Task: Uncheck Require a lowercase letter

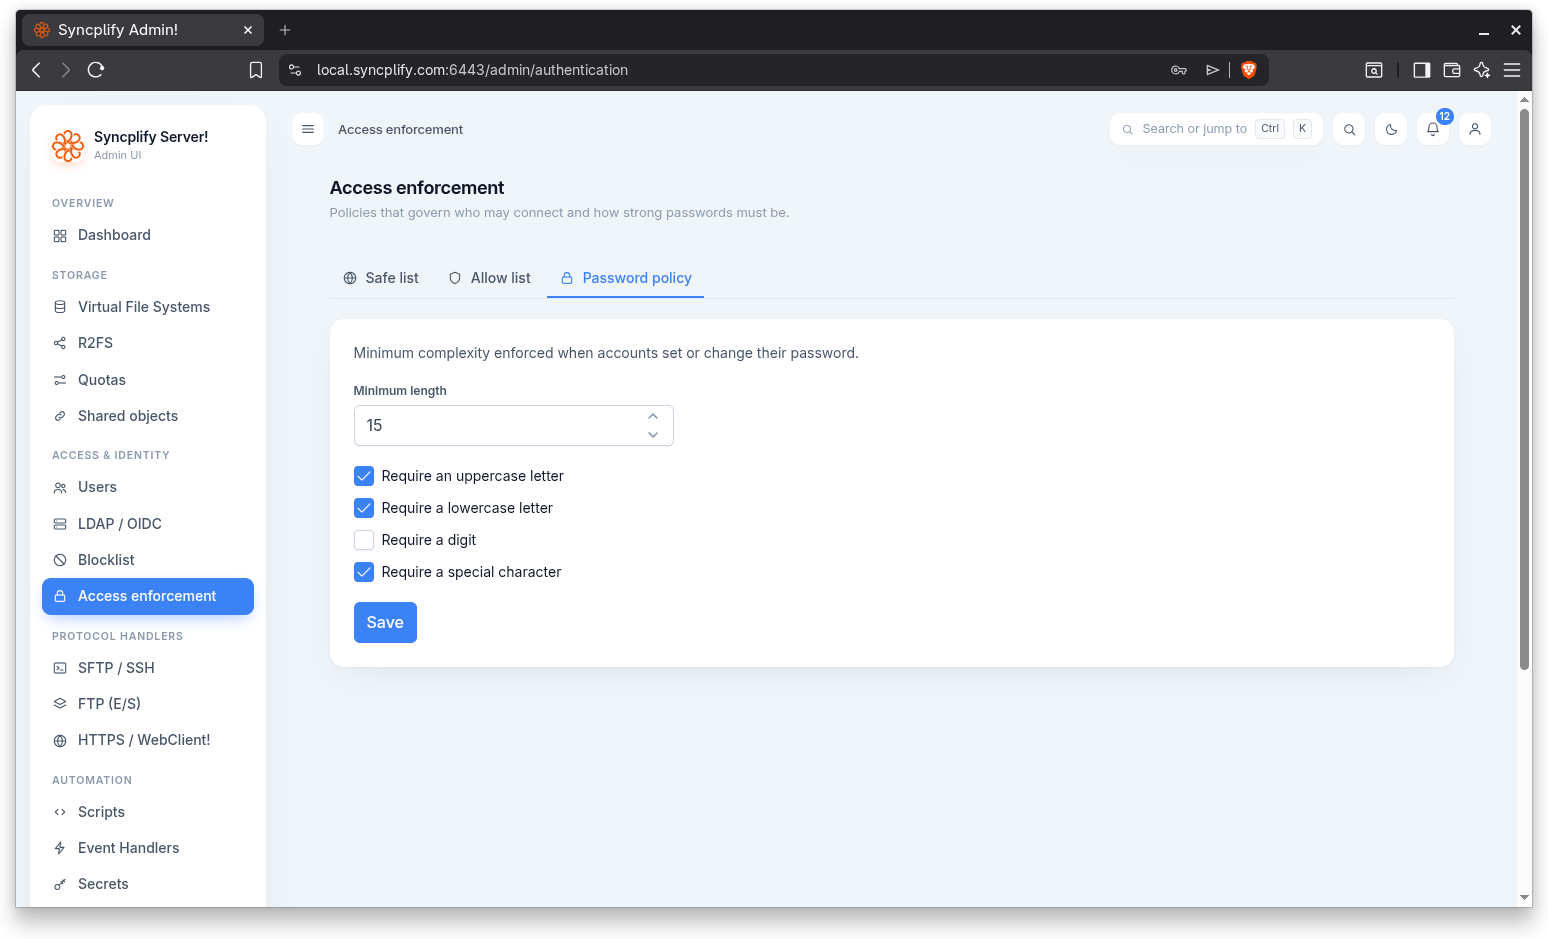Action: pyautogui.click(x=364, y=508)
